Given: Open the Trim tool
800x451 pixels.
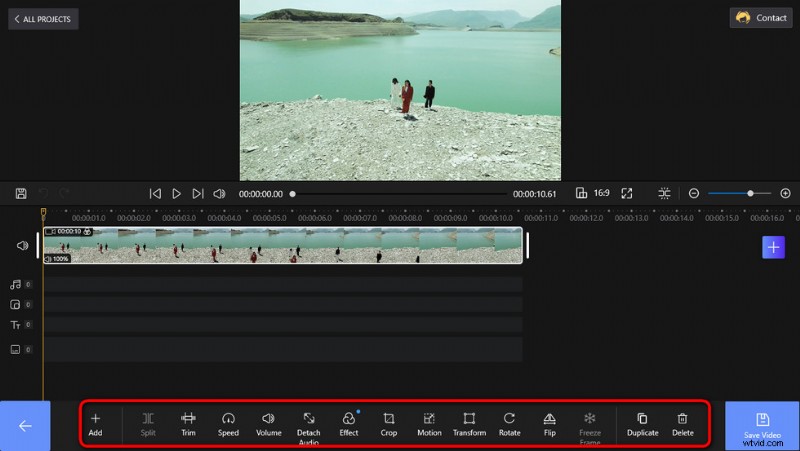Looking at the screenshot, I should (x=188, y=424).
